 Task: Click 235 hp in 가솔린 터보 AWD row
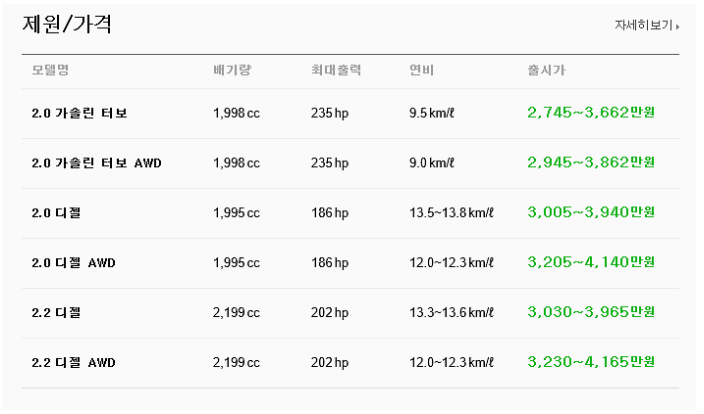coord(330,163)
